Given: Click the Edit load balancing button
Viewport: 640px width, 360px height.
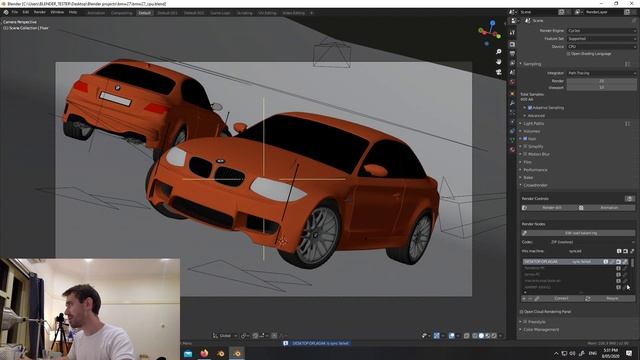Looking at the screenshot, I should point(578,233).
